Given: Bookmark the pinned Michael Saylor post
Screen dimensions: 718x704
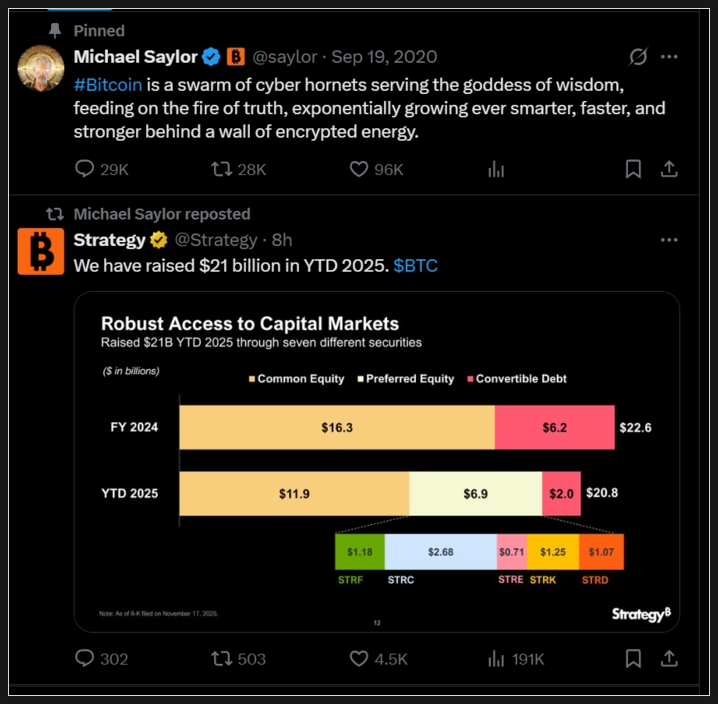Looking at the screenshot, I should coord(633,169).
